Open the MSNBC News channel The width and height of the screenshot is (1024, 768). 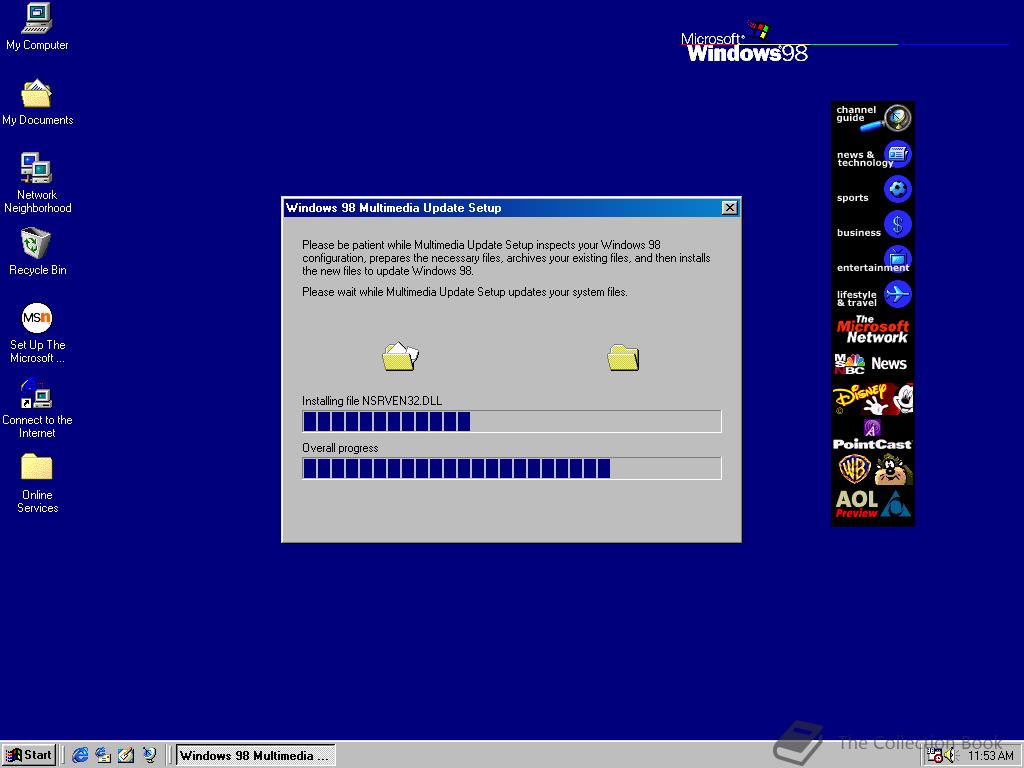click(x=872, y=364)
